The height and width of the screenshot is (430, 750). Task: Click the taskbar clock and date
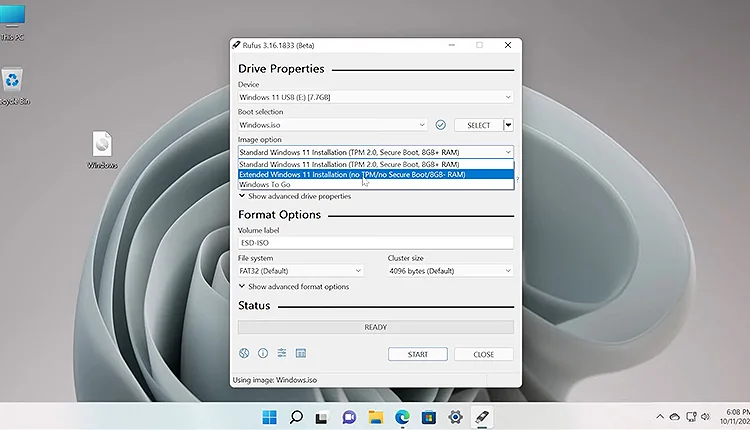pyautogui.click(x=735, y=417)
